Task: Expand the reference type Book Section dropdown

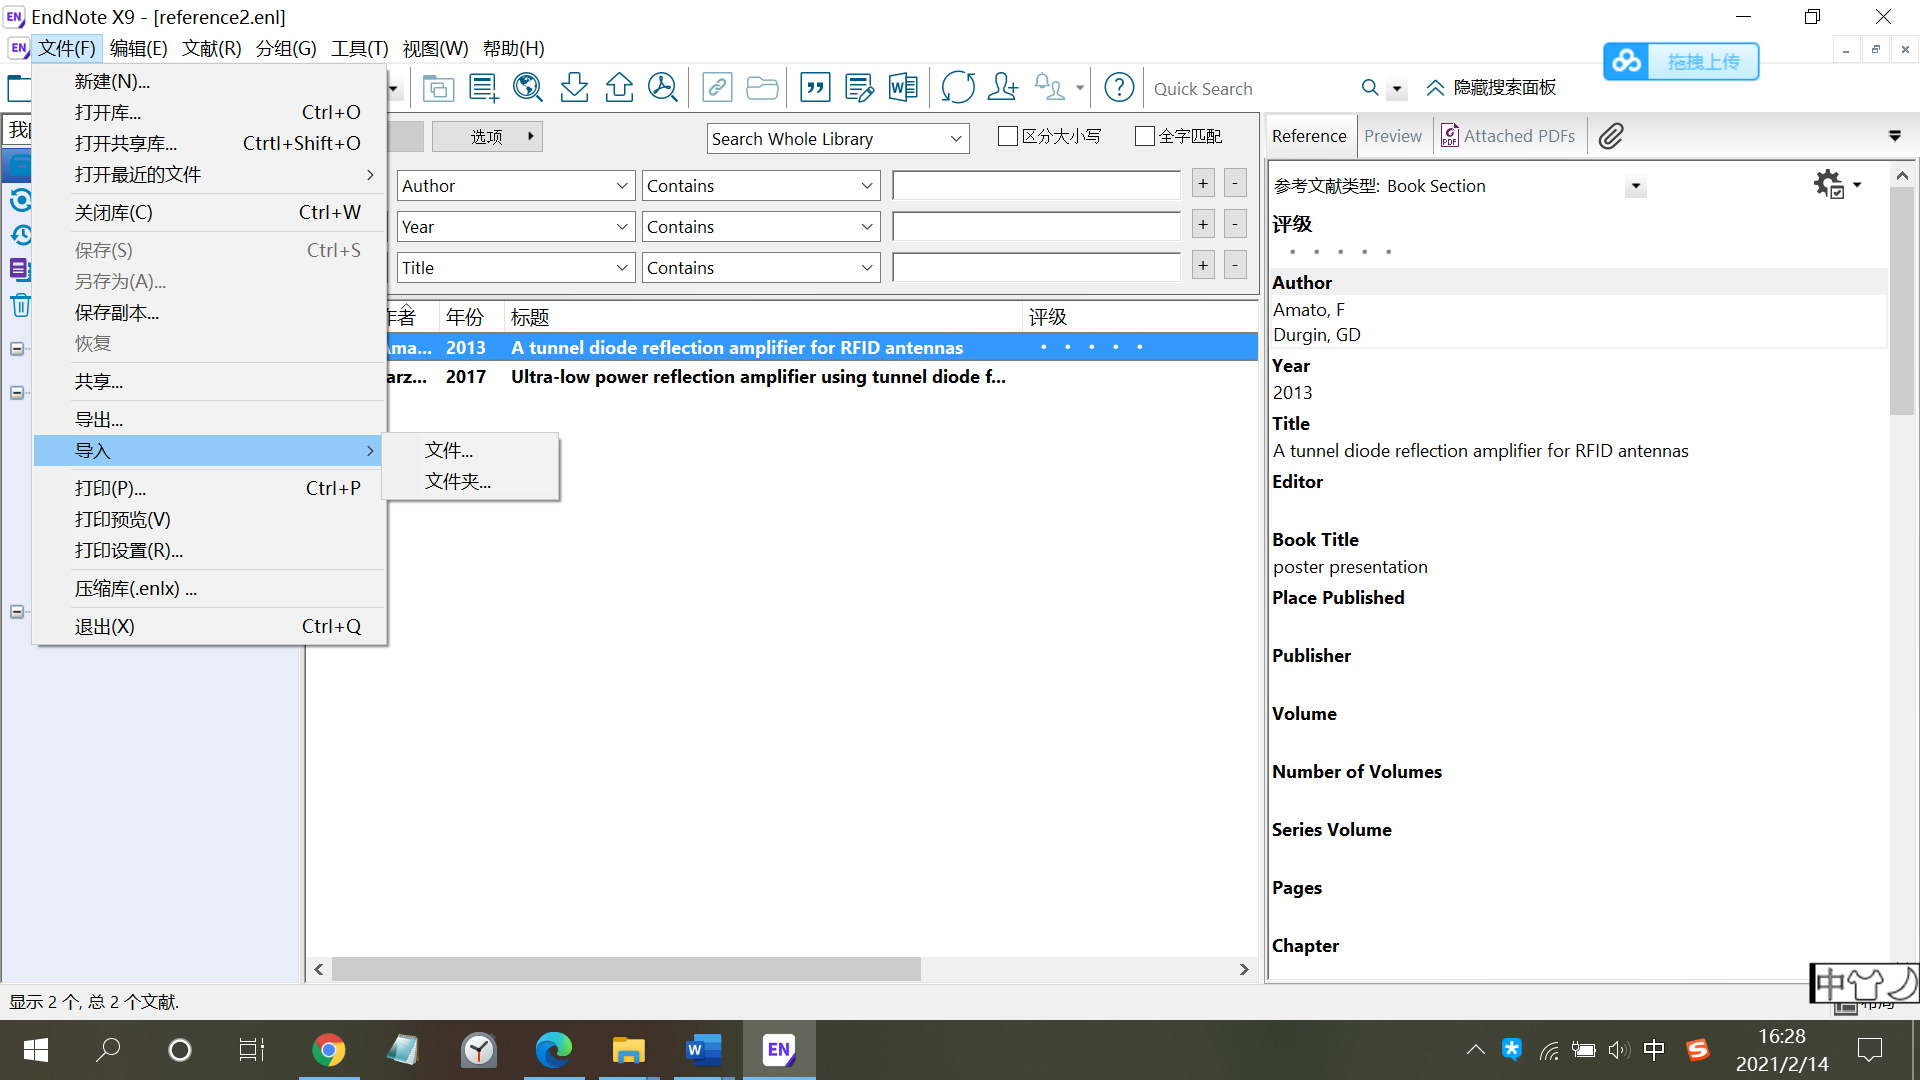Action: [1635, 186]
